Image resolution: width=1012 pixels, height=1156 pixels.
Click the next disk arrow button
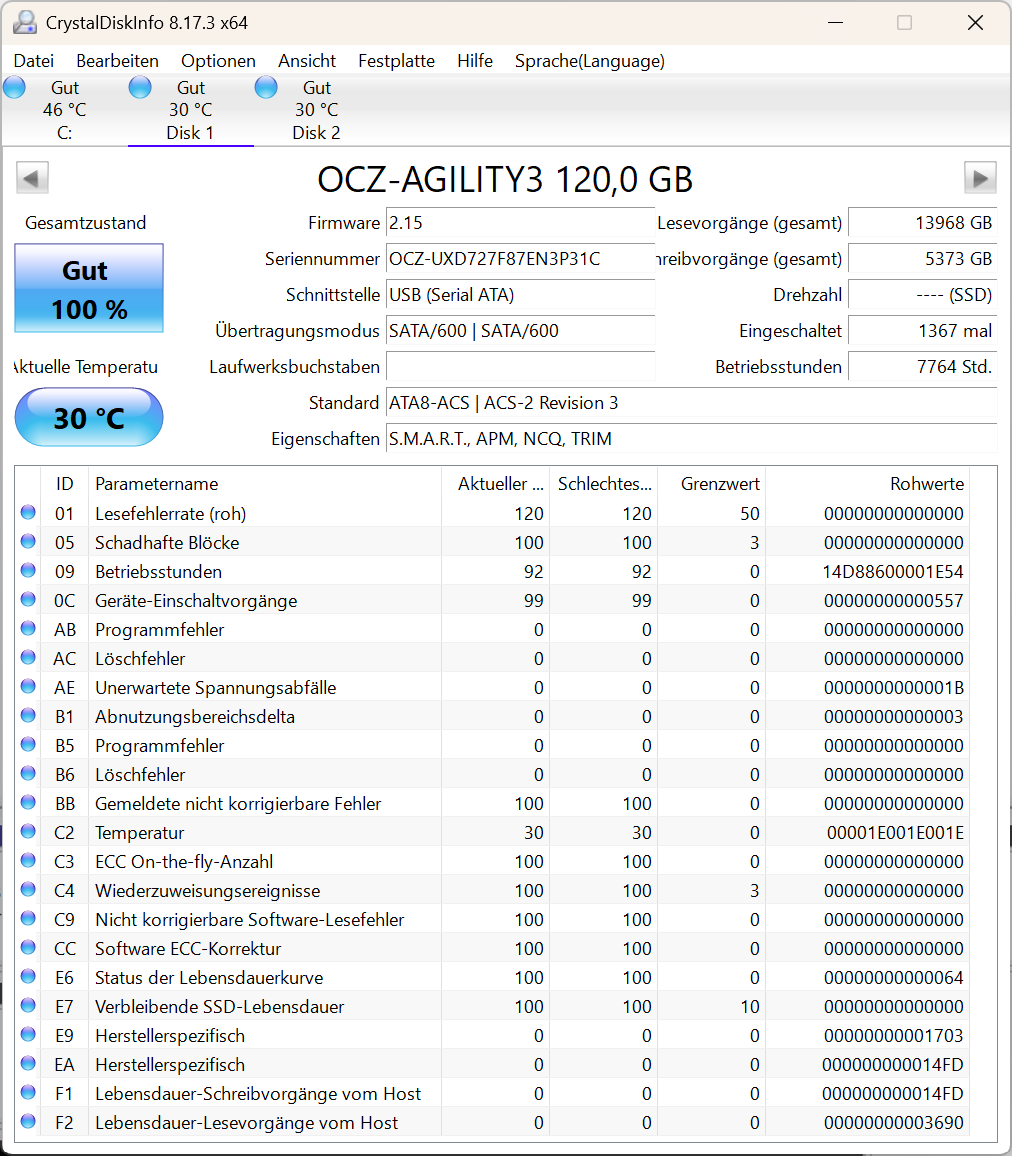[x=980, y=178]
